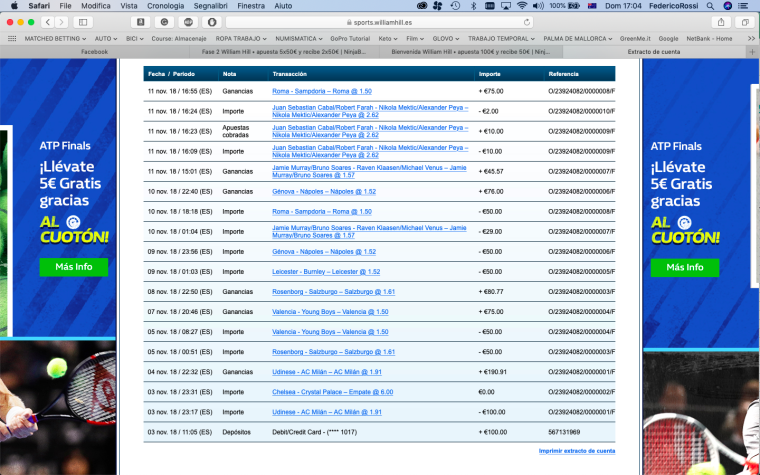Image resolution: width=760 pixels, height=475 pixels.
Task: Open Time Machine menu icon
Action: 455,6
